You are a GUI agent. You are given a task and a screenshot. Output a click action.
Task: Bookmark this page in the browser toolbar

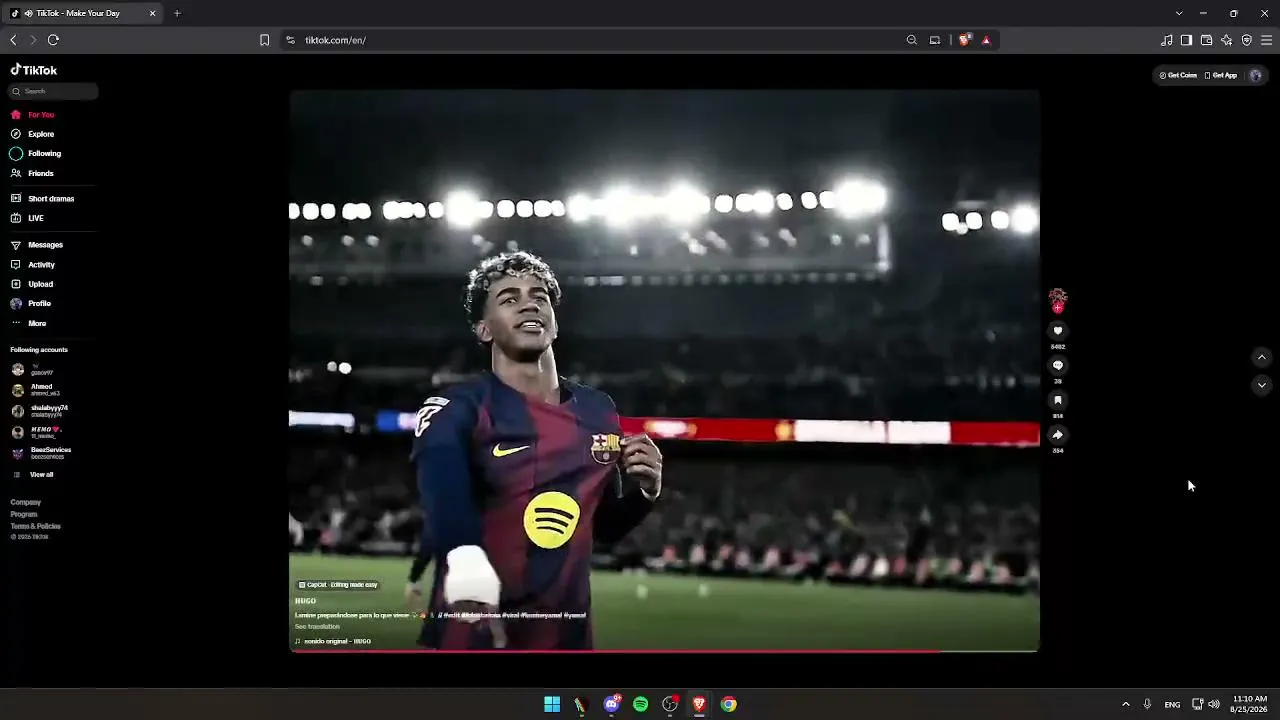[264, 40]
